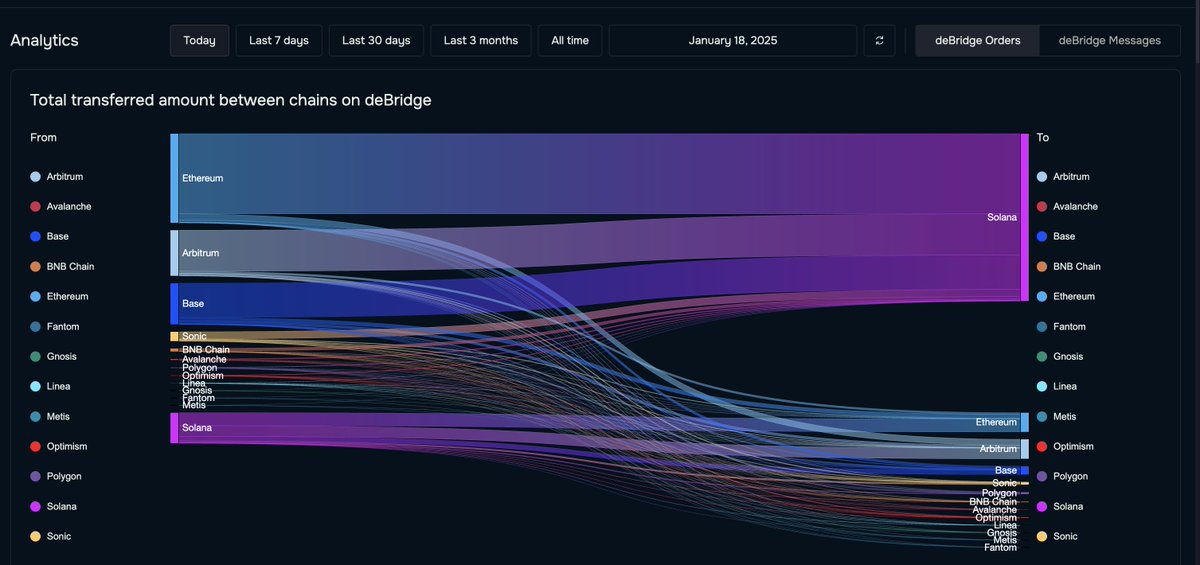Click Fantom in From legend
Screen dimensions: 1200x565
tap(55, 327)
